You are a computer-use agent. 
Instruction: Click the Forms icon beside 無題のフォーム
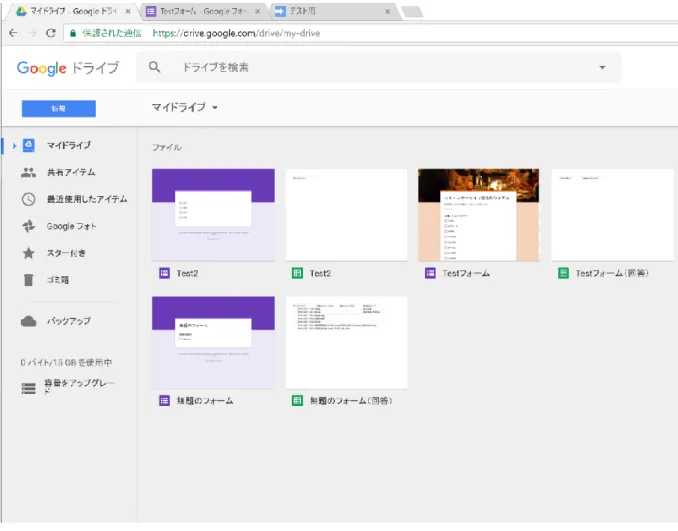click(164, 400)
